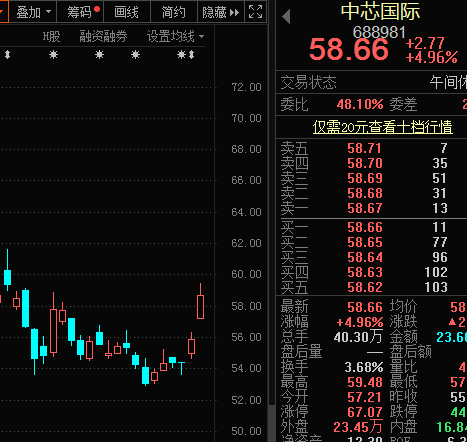Switch to 简约 simple view

174,12
